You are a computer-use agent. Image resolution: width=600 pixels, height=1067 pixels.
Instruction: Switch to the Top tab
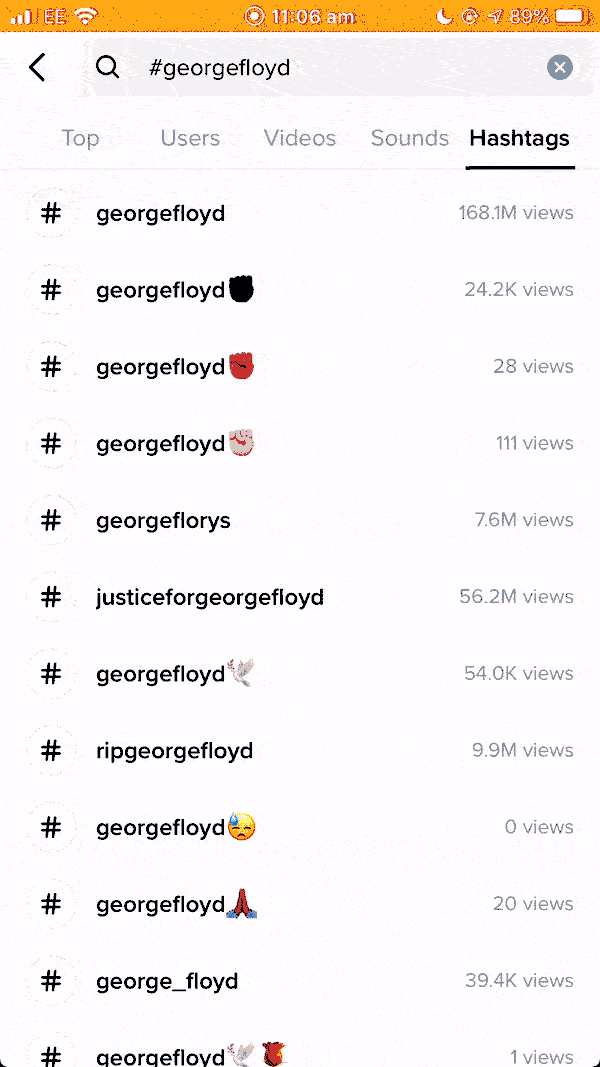coord(80,138)
